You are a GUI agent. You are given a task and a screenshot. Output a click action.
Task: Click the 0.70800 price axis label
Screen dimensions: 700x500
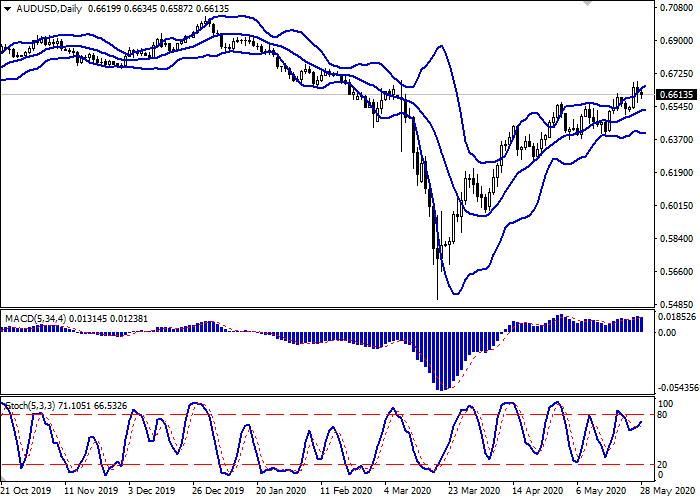[x=677, y=9]
